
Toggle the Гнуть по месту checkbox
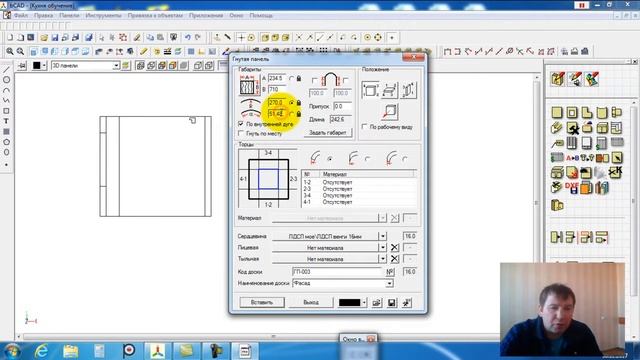coord(241,133)
